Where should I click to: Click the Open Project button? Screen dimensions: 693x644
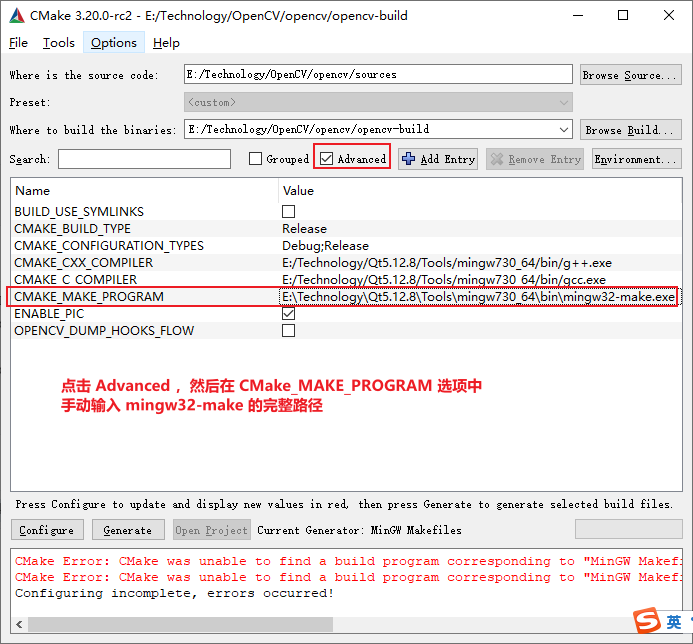212,530
